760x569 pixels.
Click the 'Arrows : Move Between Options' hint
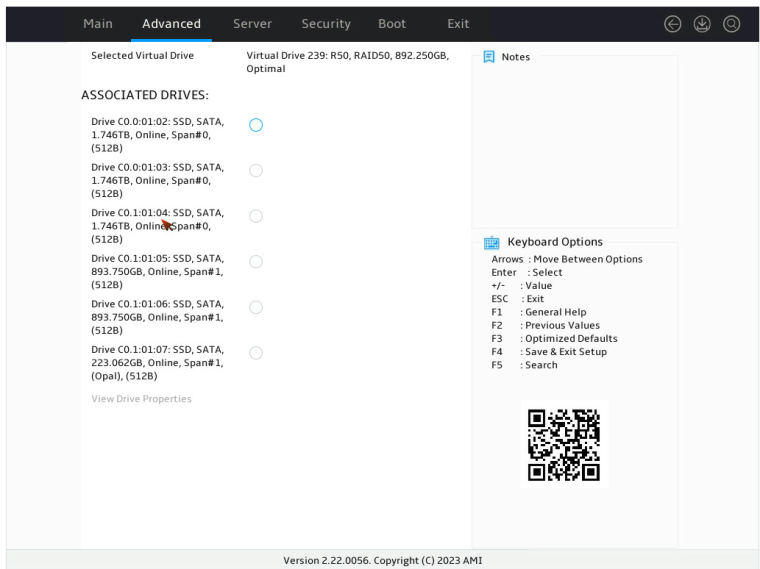[x=567, y=259]
